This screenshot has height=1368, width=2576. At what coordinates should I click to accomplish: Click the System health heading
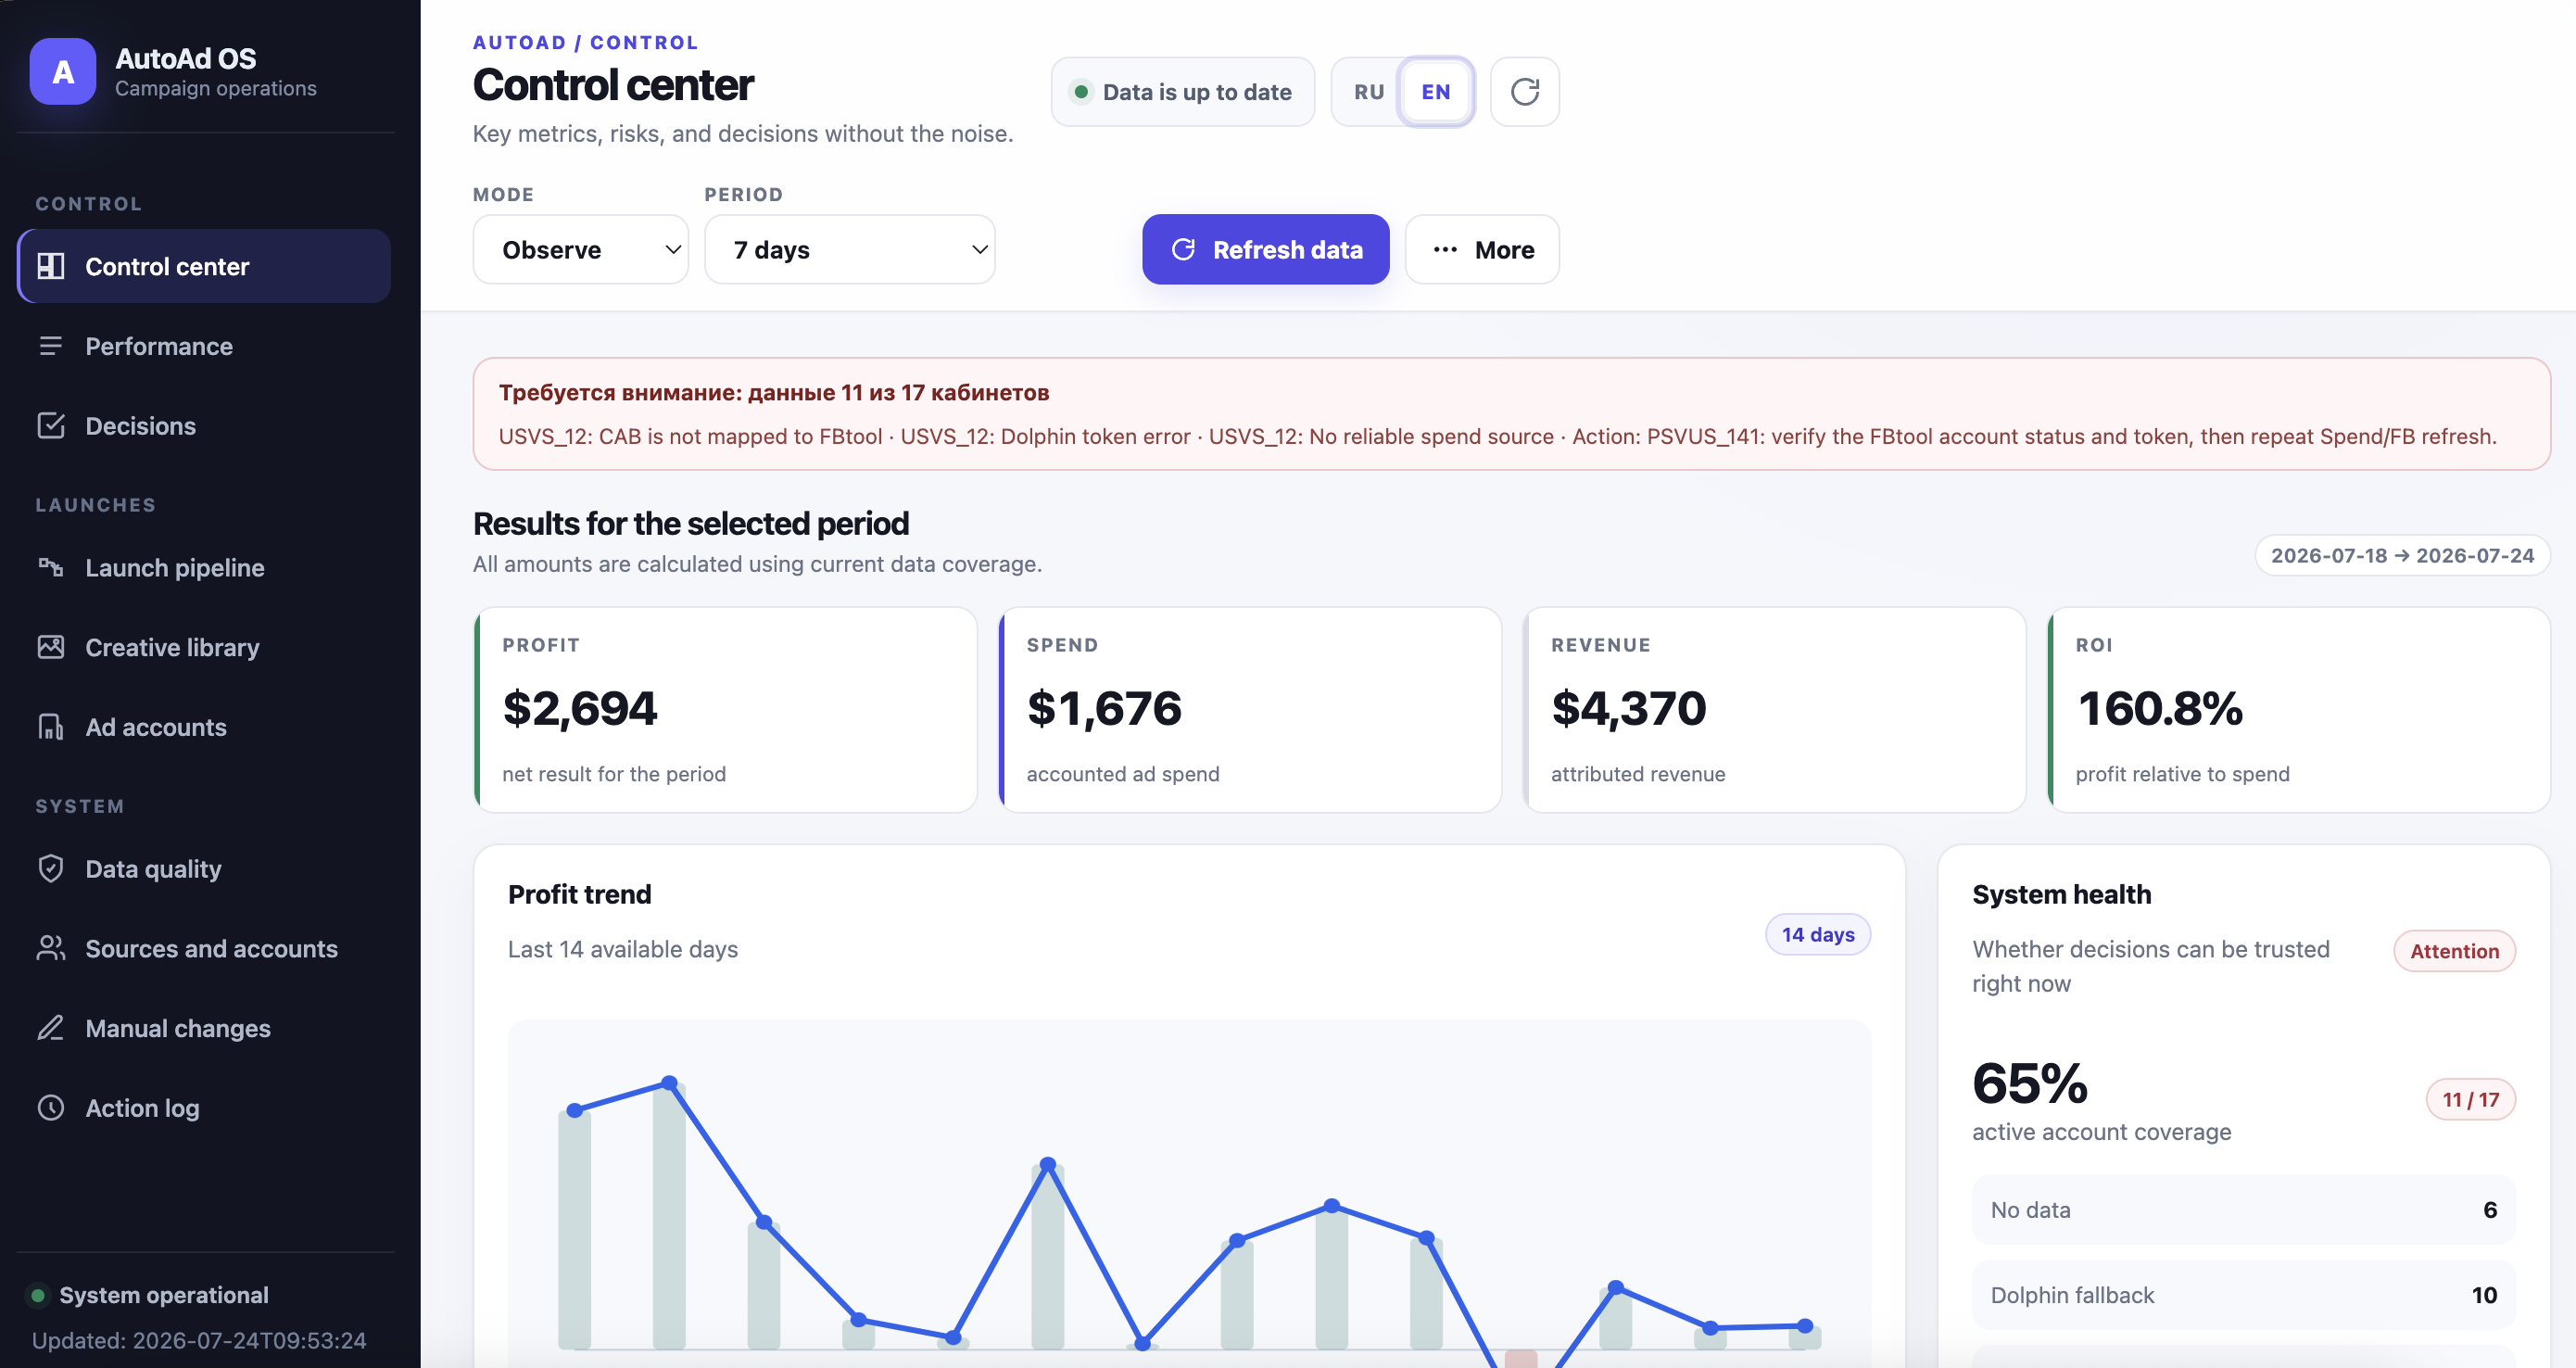[x=2061, y=894]
